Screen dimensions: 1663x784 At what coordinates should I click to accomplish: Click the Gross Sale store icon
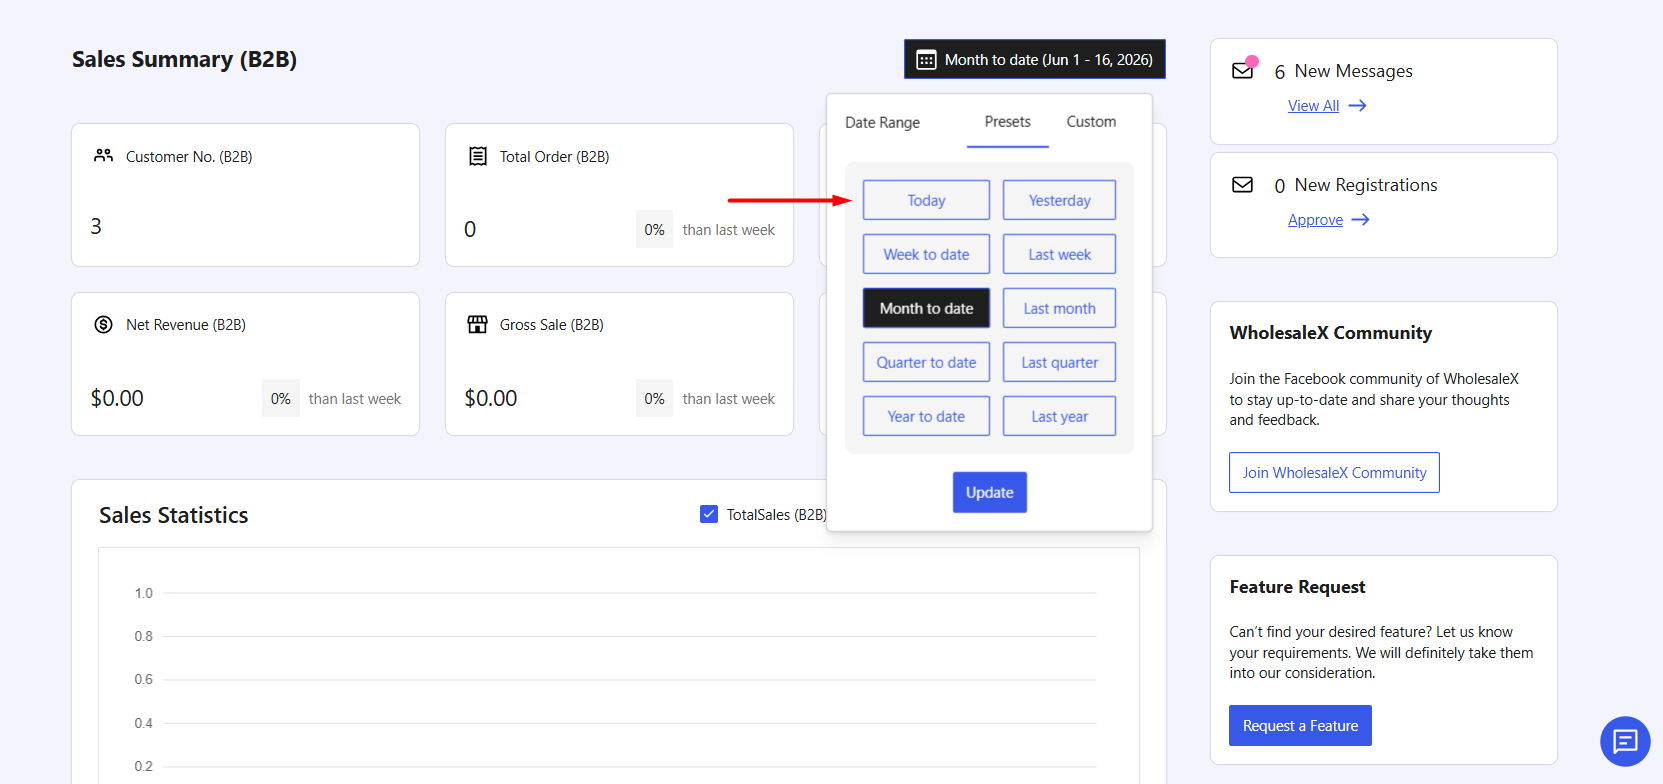[x=478, y=324]
